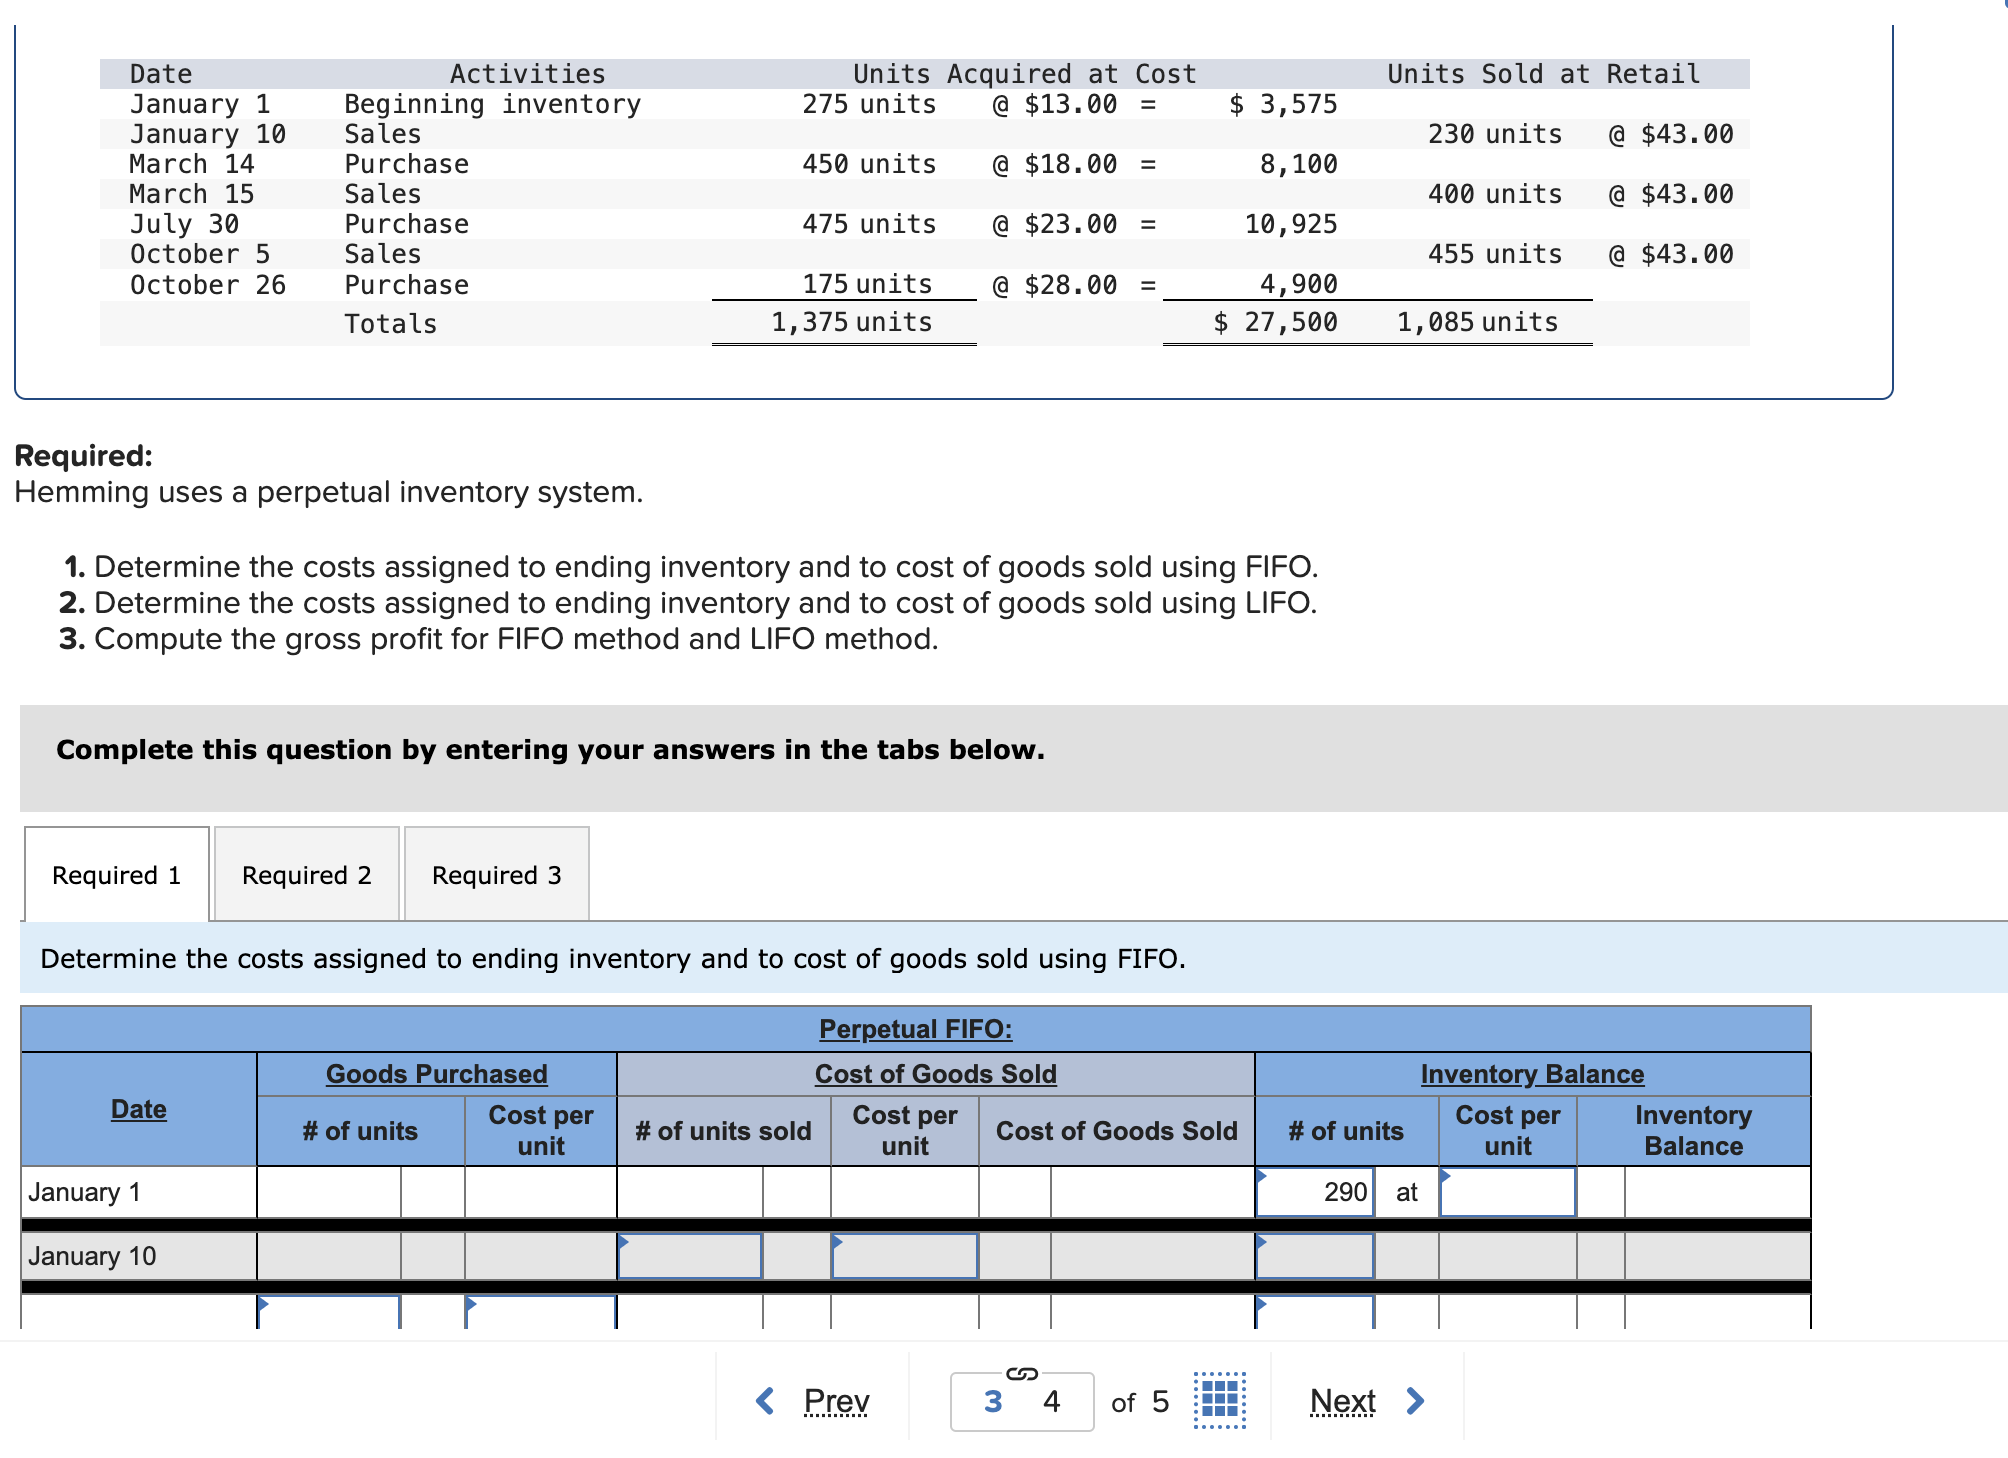
Task: Click January 1 Inventory Balance amount cell
Action: pyautogui.click(x=1716, y=1192)
